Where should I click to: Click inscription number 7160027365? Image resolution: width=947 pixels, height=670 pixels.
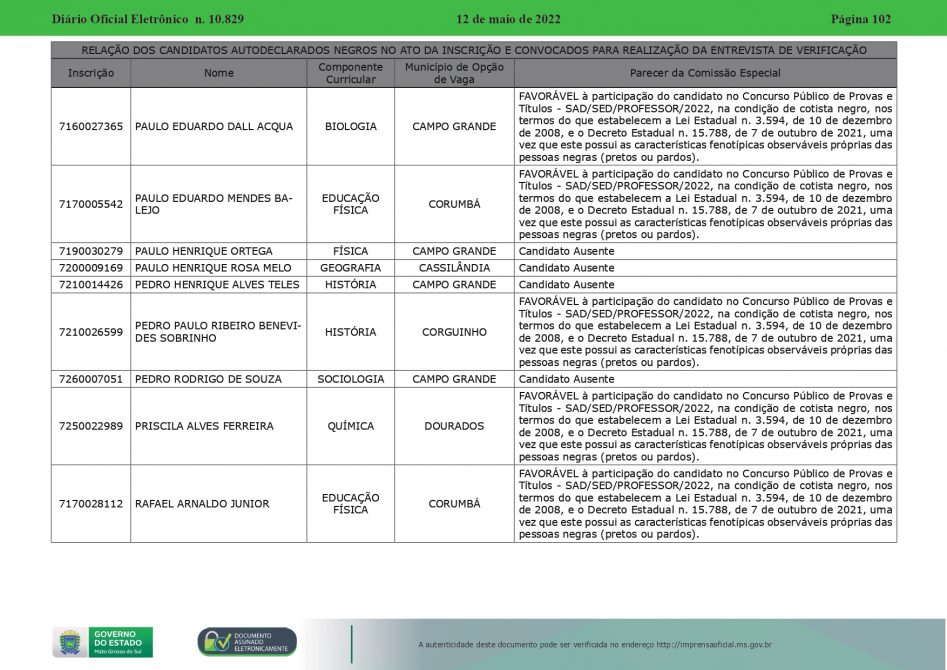tap(91, 127)
